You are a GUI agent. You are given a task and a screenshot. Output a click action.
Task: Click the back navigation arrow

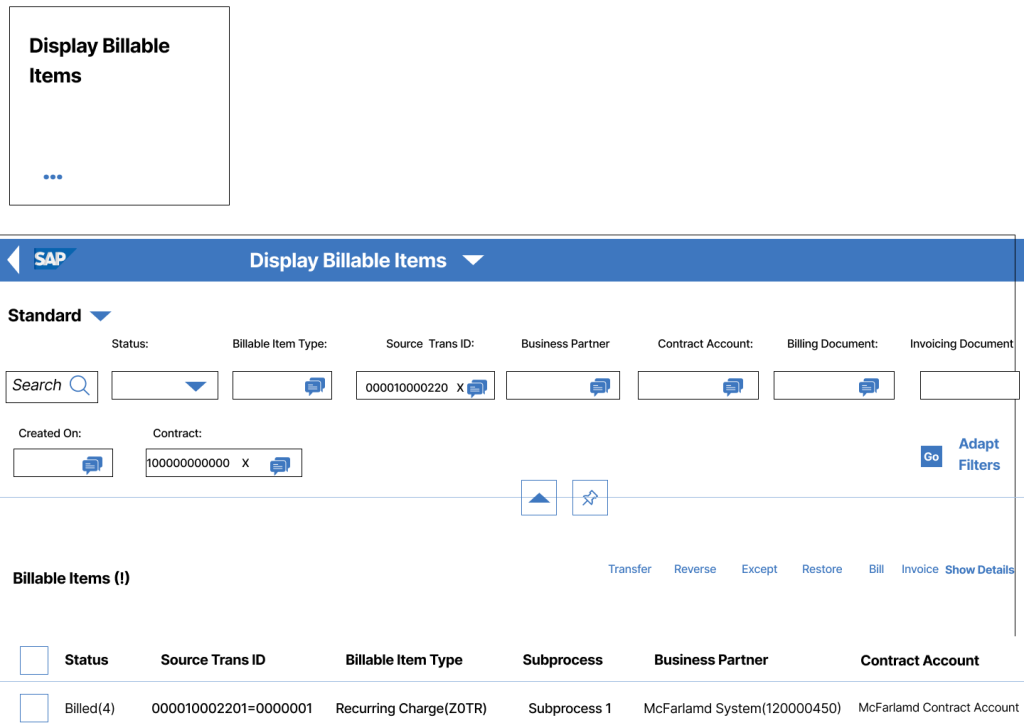[12, 259]
